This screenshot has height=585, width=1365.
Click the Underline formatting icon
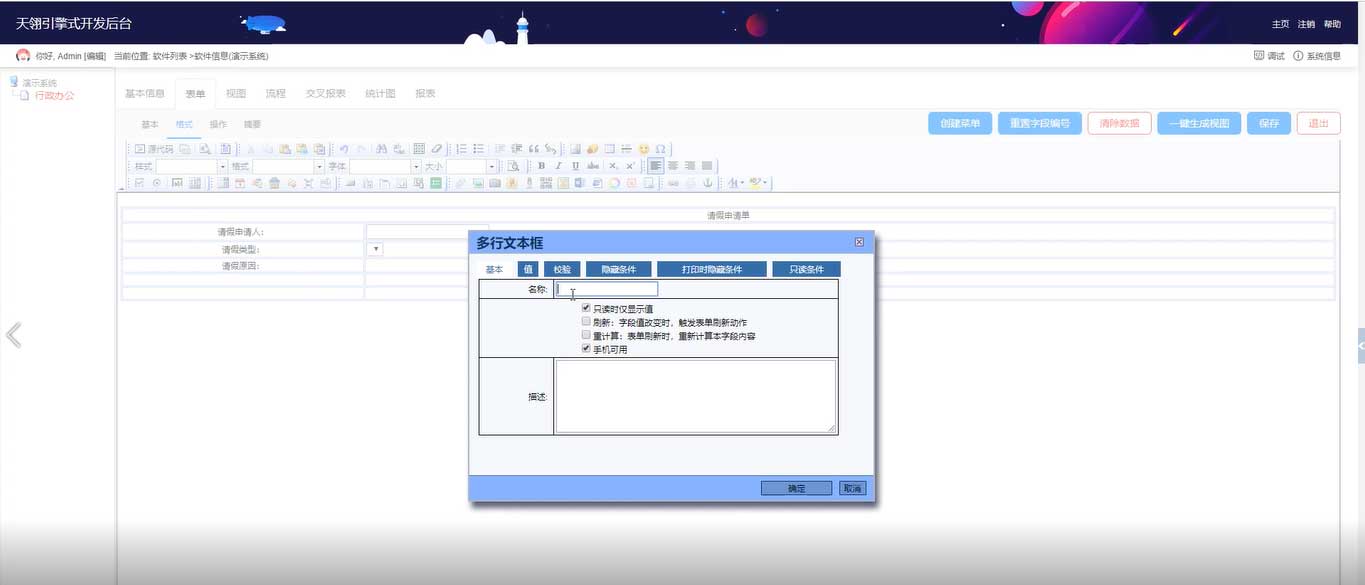[575, 166]
